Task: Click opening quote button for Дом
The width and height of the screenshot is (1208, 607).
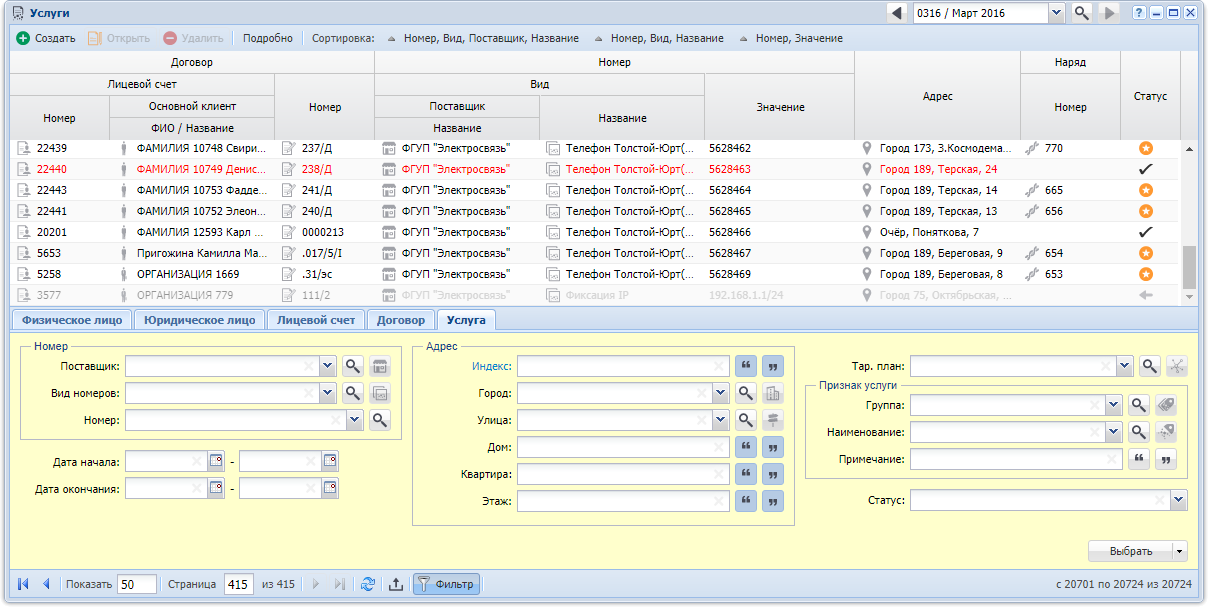Action: coord(745,448)
